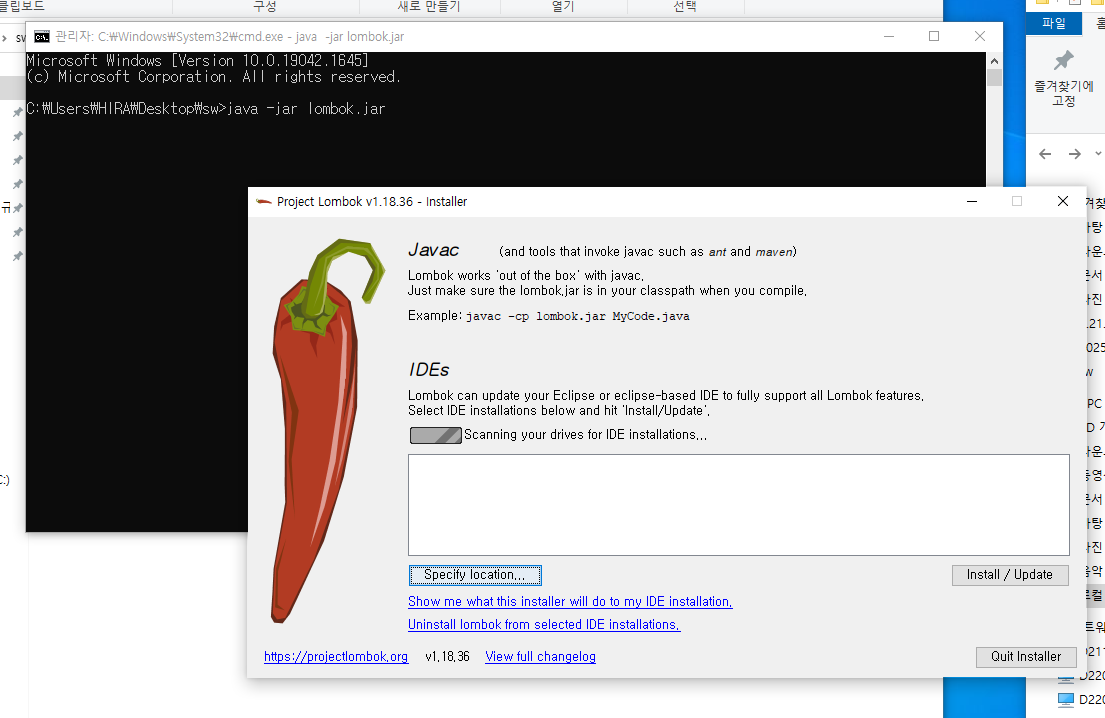This screenshot has height=718, width=1105.
Task: Click the 'Javac' heading in the installer
Action: coord(433,250)
